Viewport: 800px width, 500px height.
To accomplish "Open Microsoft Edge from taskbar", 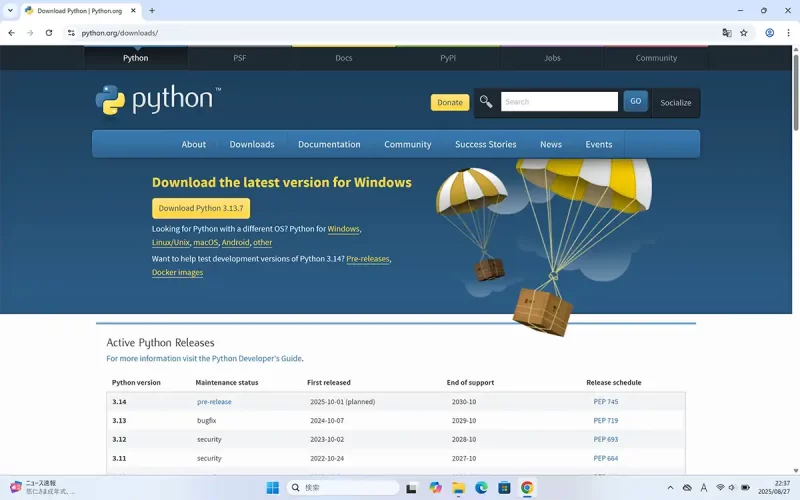I will [x=481, y=488].
